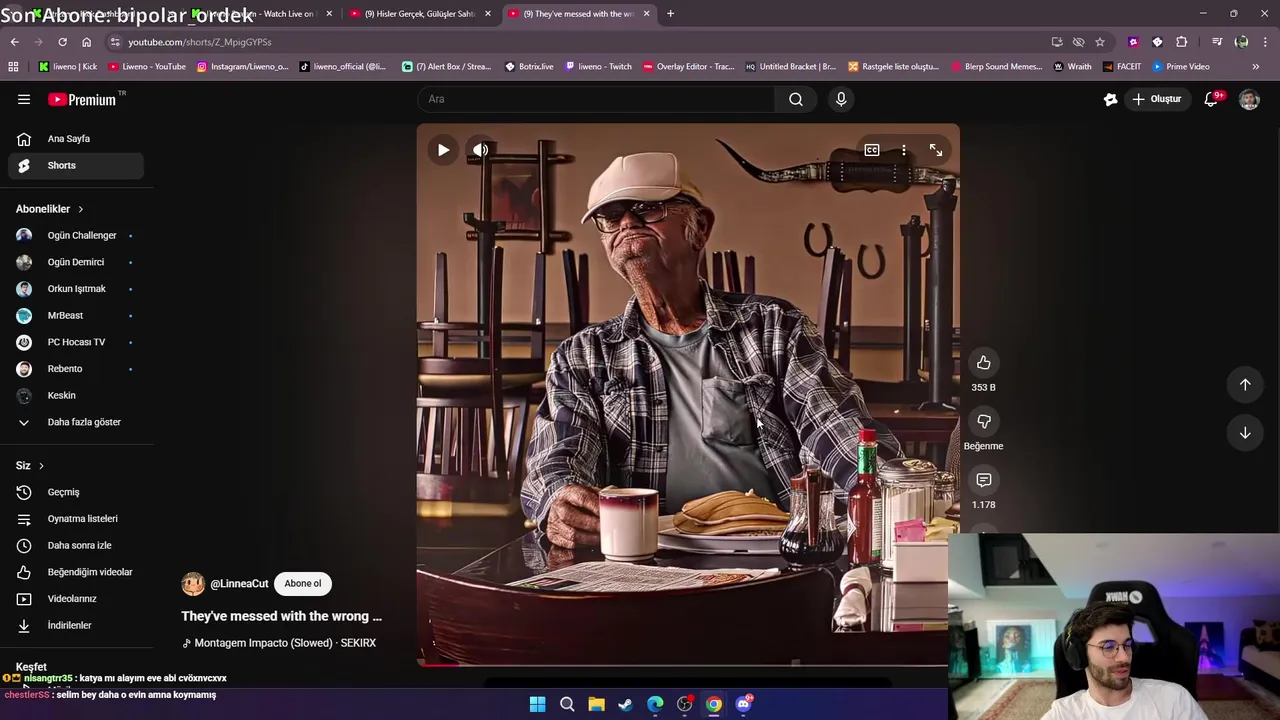Screen dimensions: 1280x720
Task: Go back in browser history
Action: [x=14, y=42]
